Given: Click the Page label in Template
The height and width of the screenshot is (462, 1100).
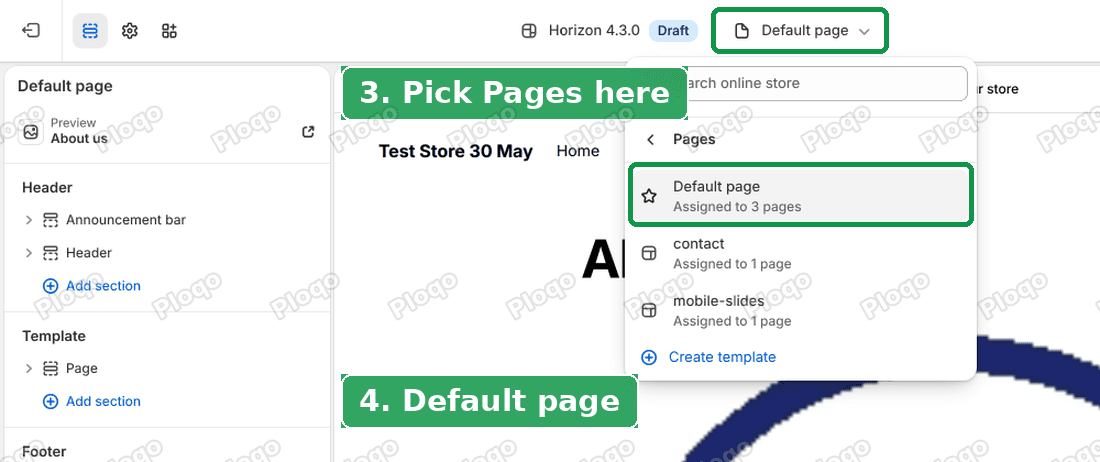Looking at the screenshot, I should tap(81, 368).
